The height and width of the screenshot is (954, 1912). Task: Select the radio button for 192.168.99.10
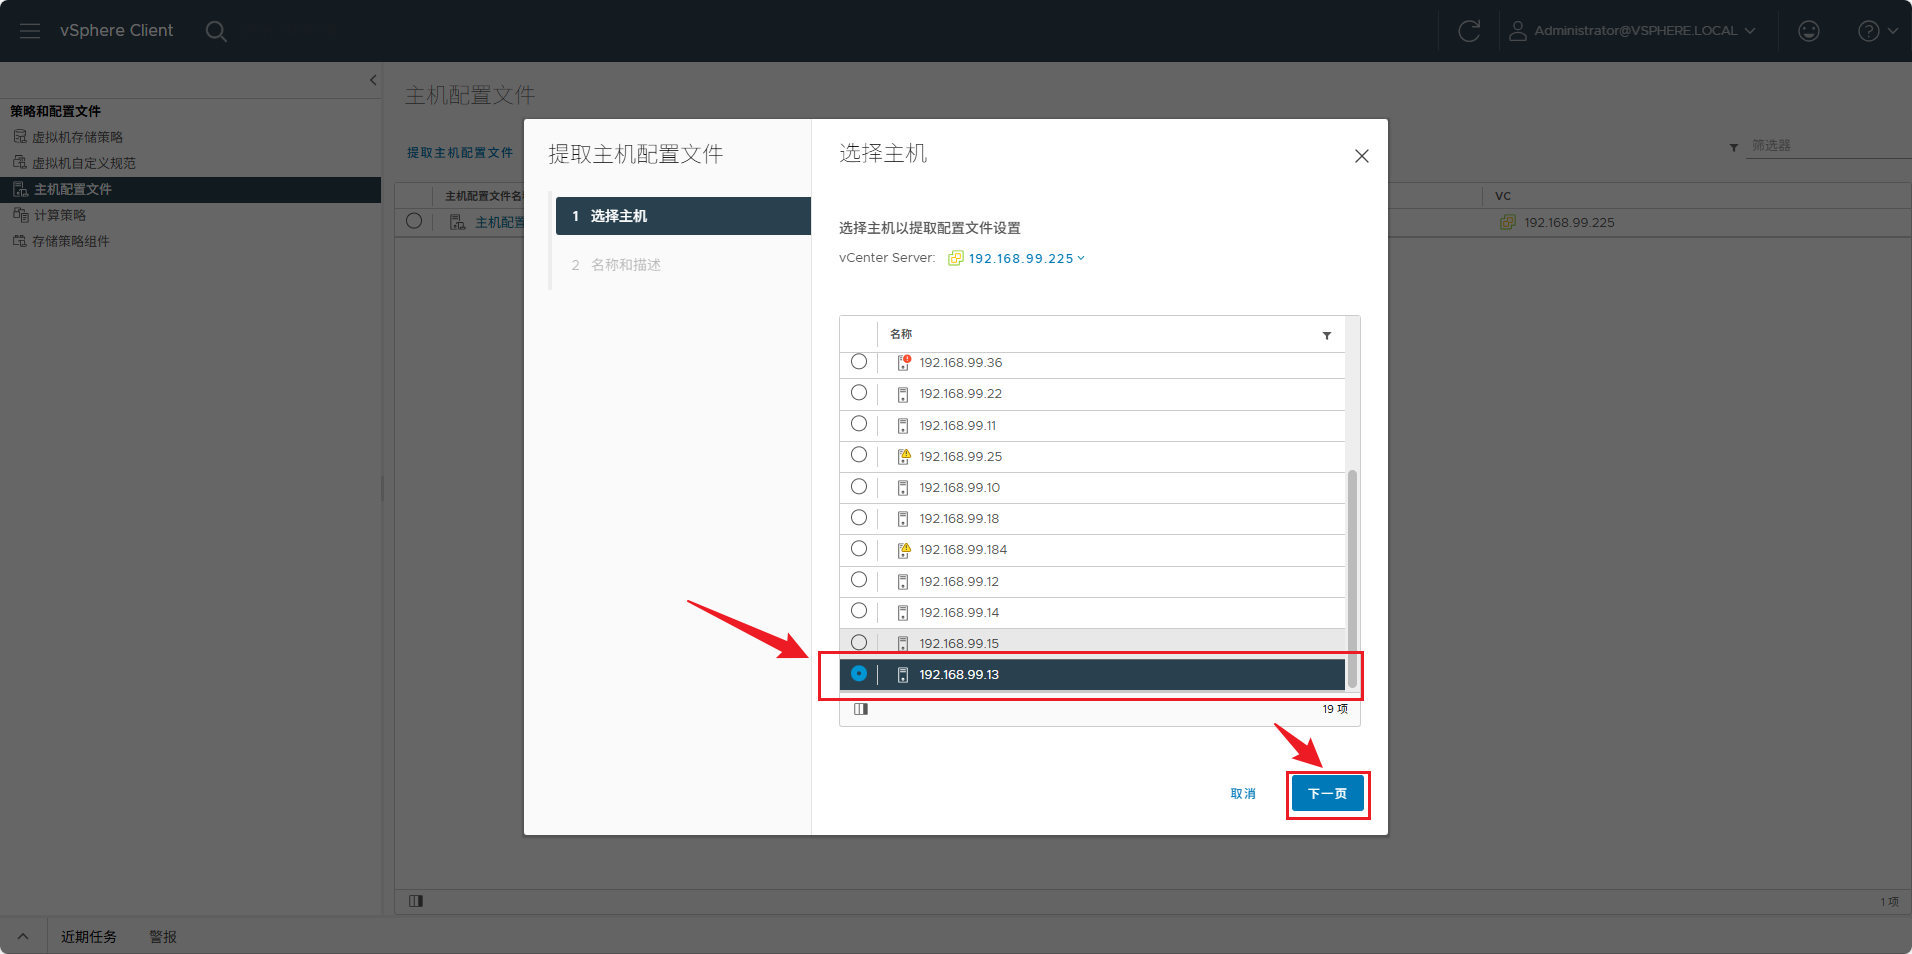(859, 487)
